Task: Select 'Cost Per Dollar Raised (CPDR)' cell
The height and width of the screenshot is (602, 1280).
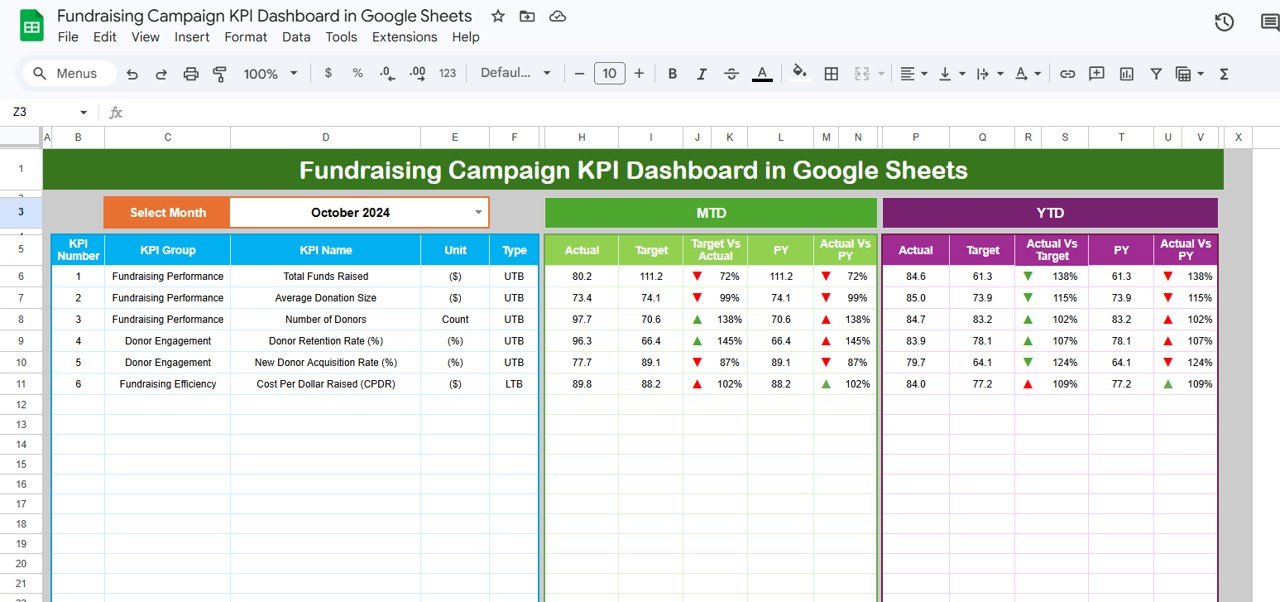Action: (325, 384)
